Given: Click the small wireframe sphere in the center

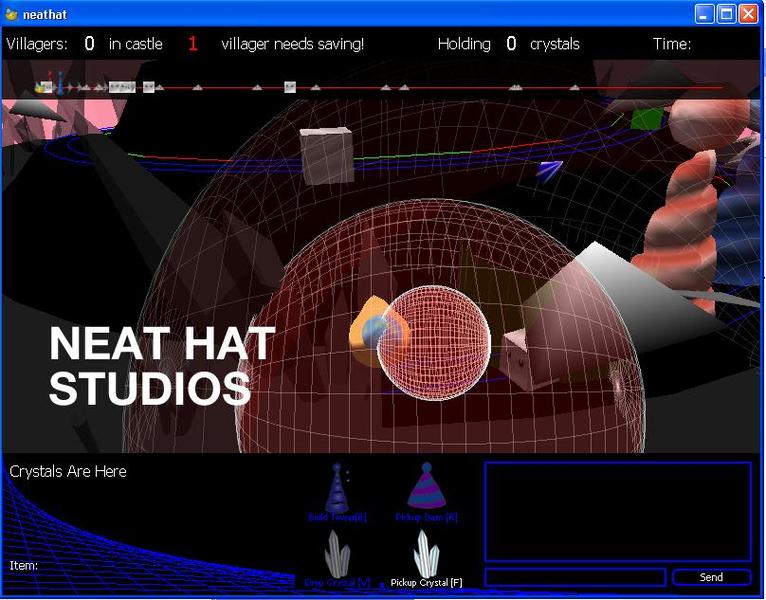Looking at the screenshot, I should click(434, 343).
